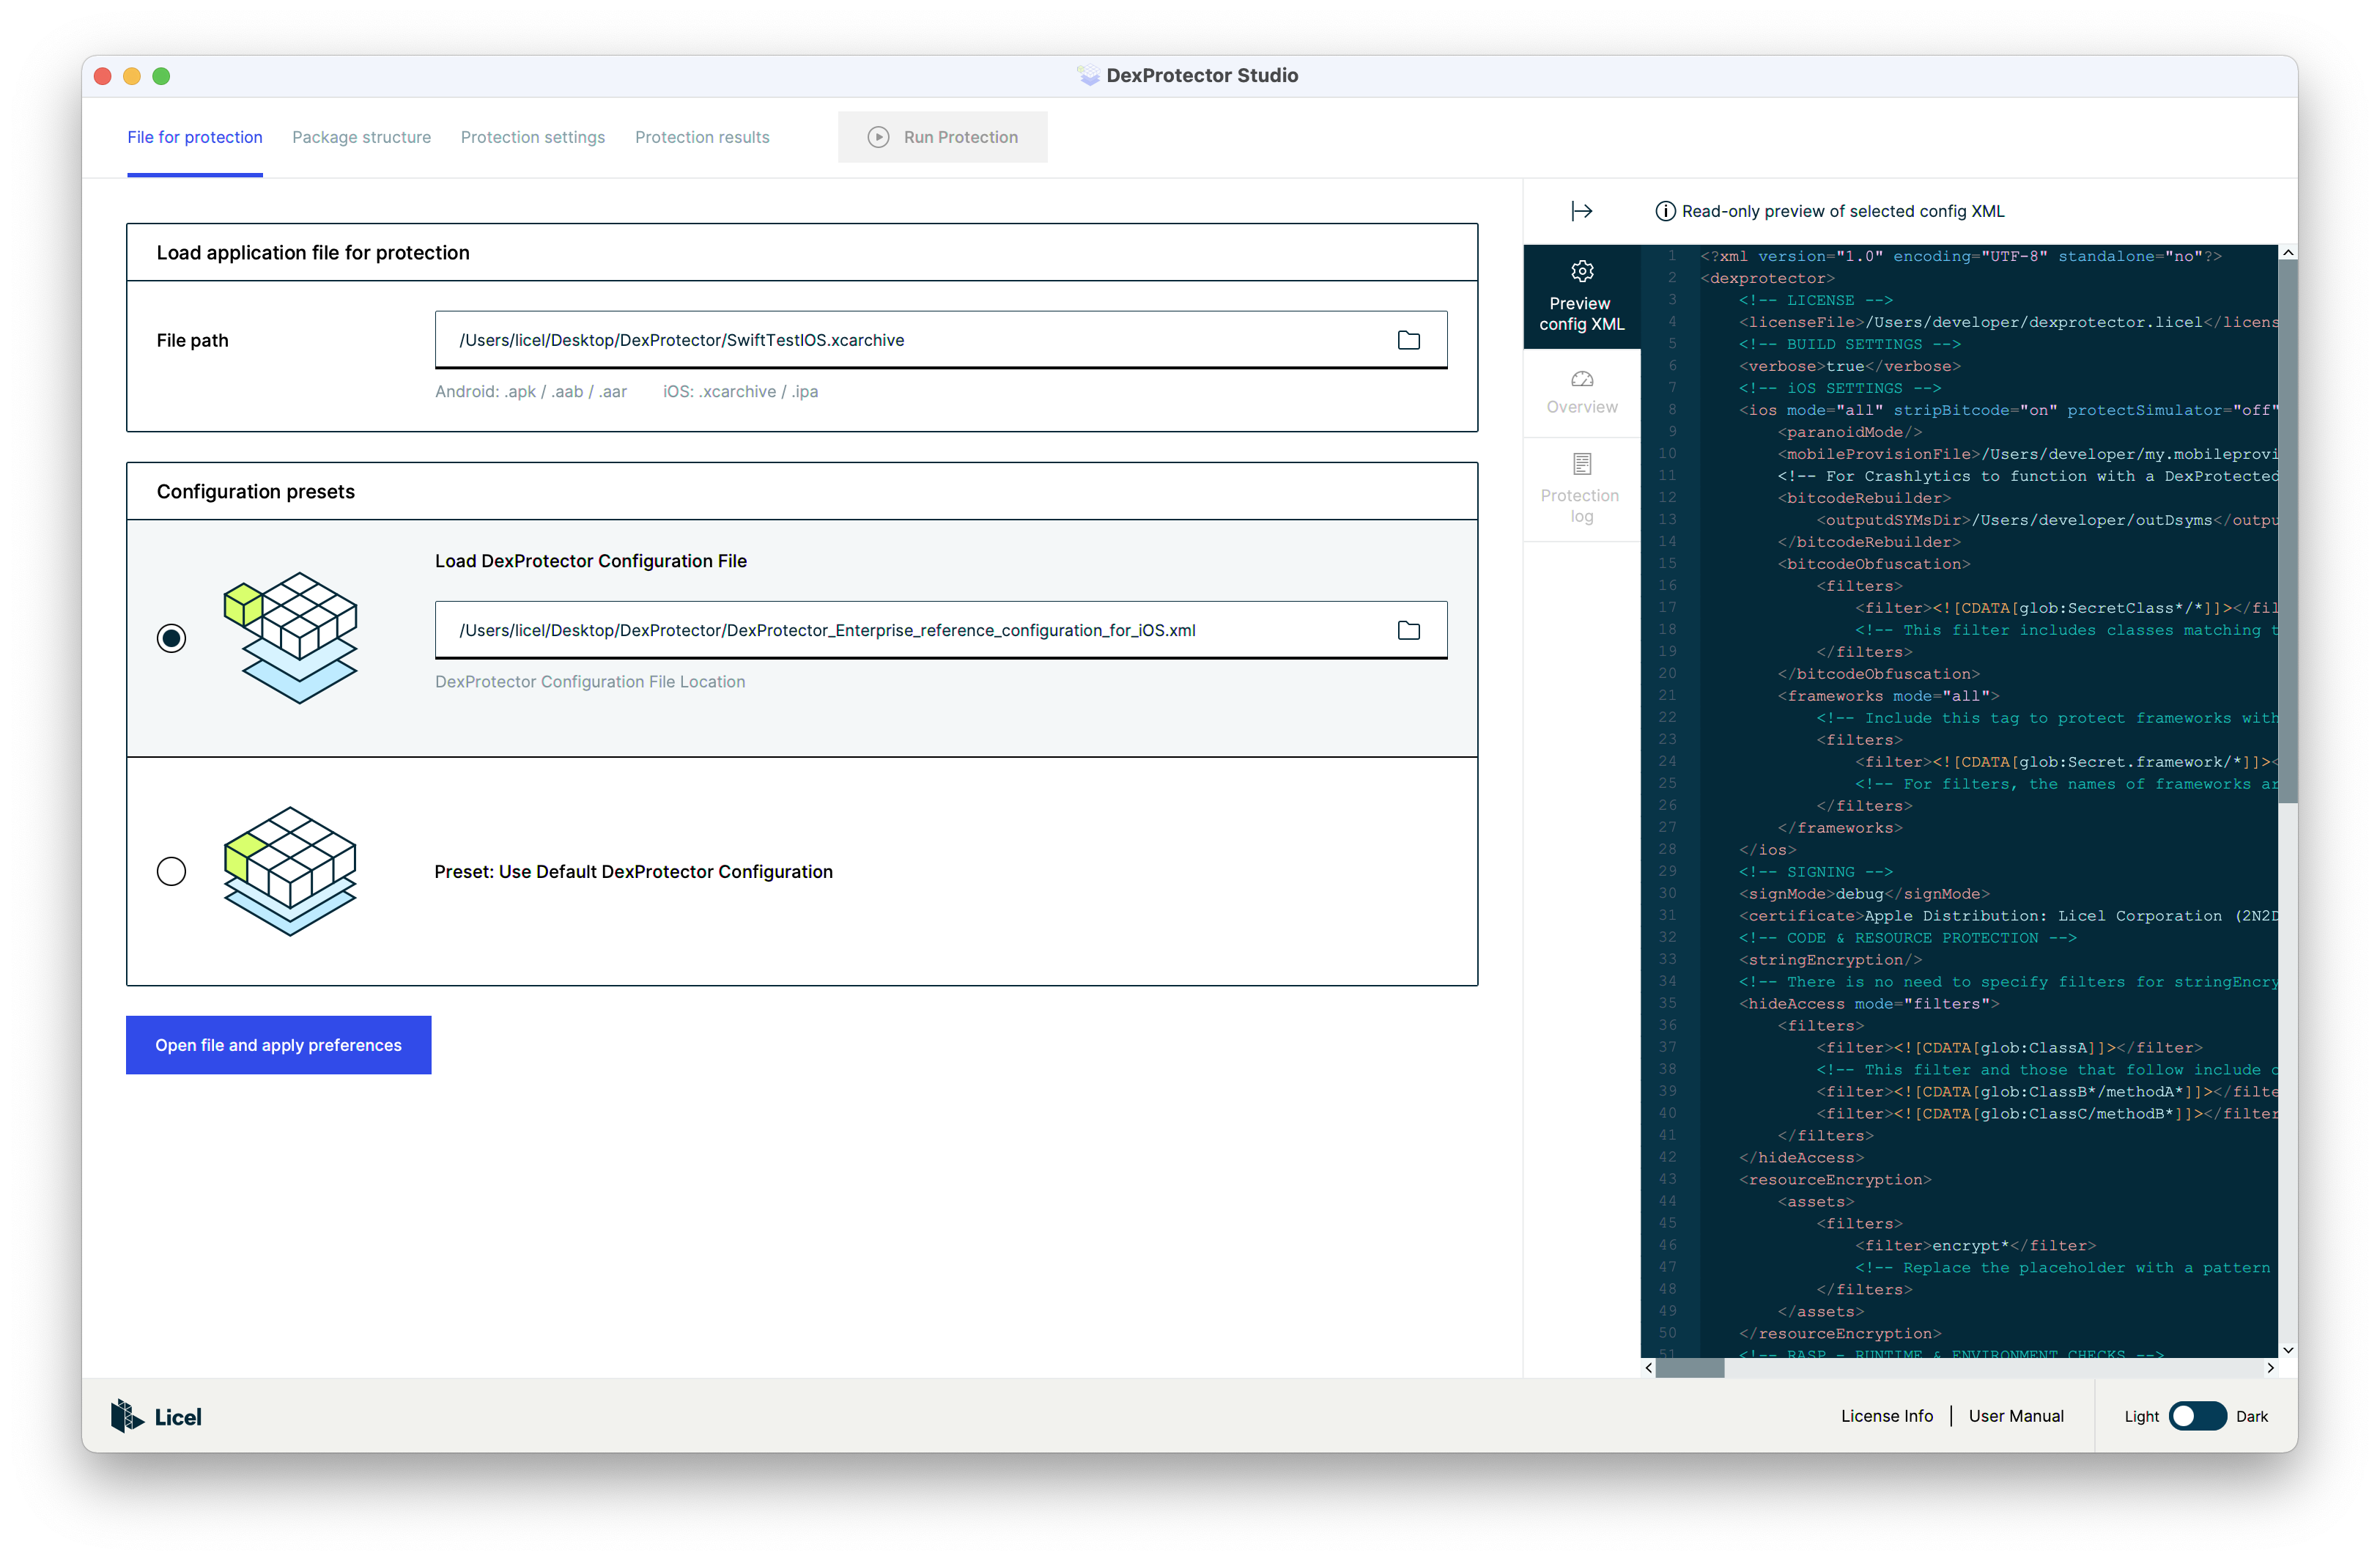The image size is (2380, 1561).
Task: Click XML line '<stringEncryption/>'
Action: pos(1830,960)
